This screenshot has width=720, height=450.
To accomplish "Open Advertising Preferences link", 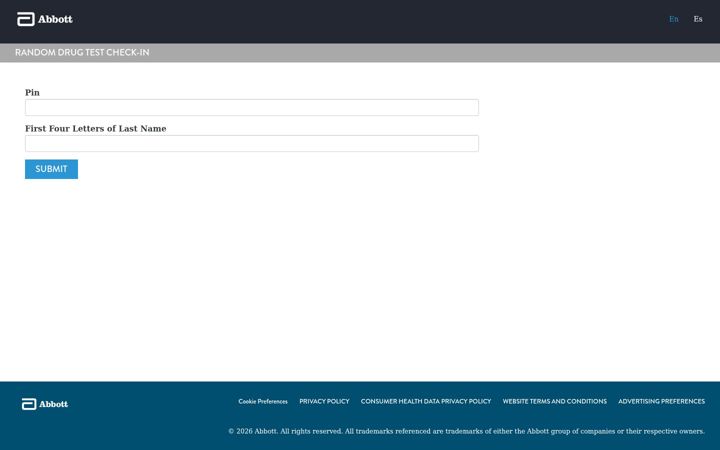I will [x=661, y=401].
